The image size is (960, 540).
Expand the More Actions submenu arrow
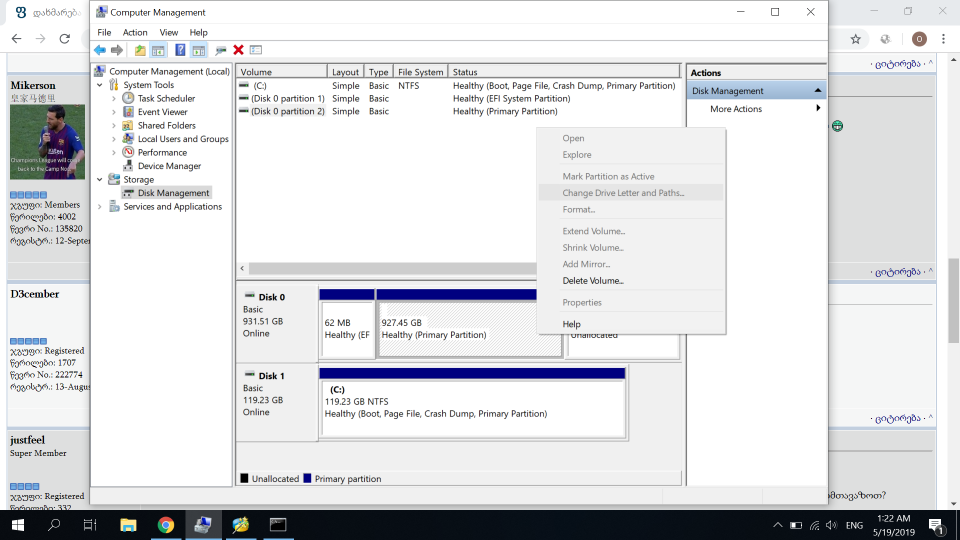coord(818,109)
